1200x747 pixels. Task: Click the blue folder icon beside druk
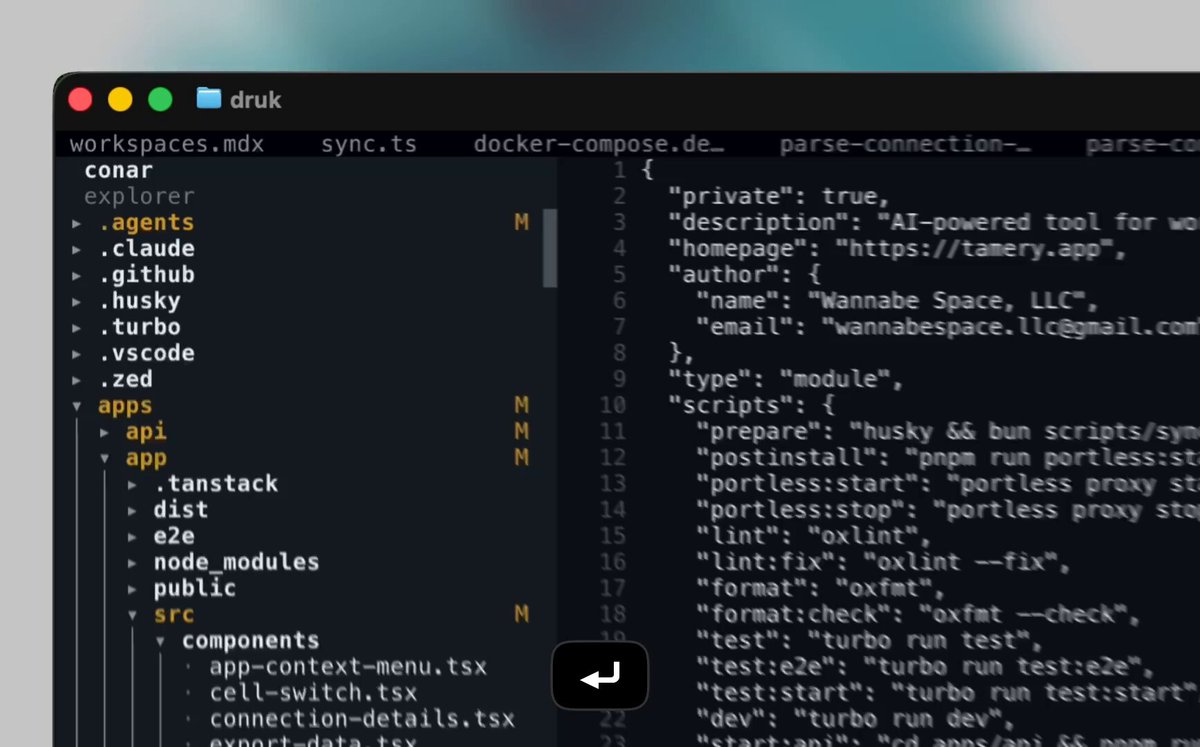coord(209,98)
